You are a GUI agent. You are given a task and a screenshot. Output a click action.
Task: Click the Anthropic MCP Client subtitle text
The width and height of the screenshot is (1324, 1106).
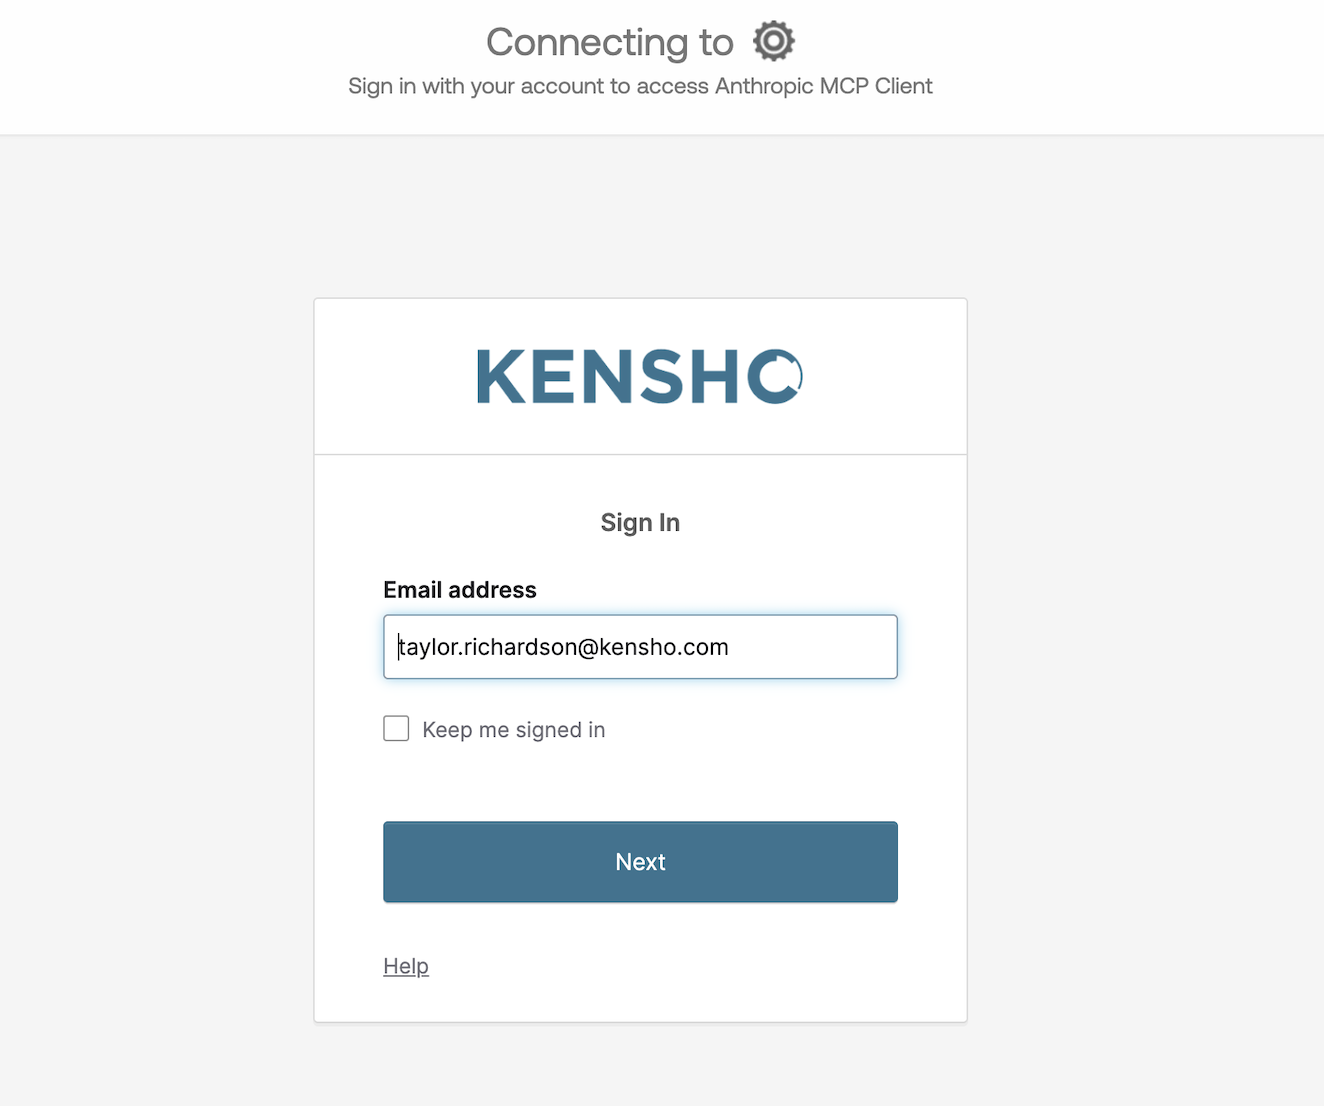(x=823, y=86)
